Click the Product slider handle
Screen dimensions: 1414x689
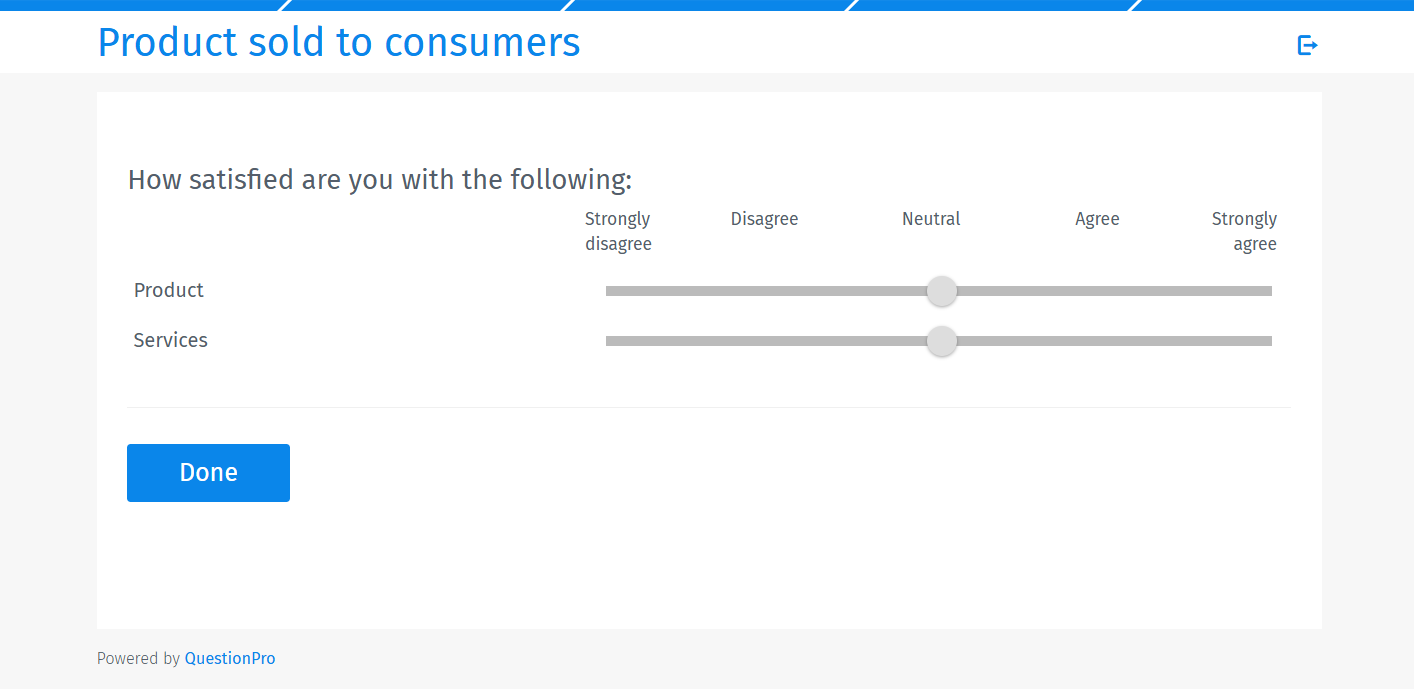pyautogui.click(x=941, y=290)
